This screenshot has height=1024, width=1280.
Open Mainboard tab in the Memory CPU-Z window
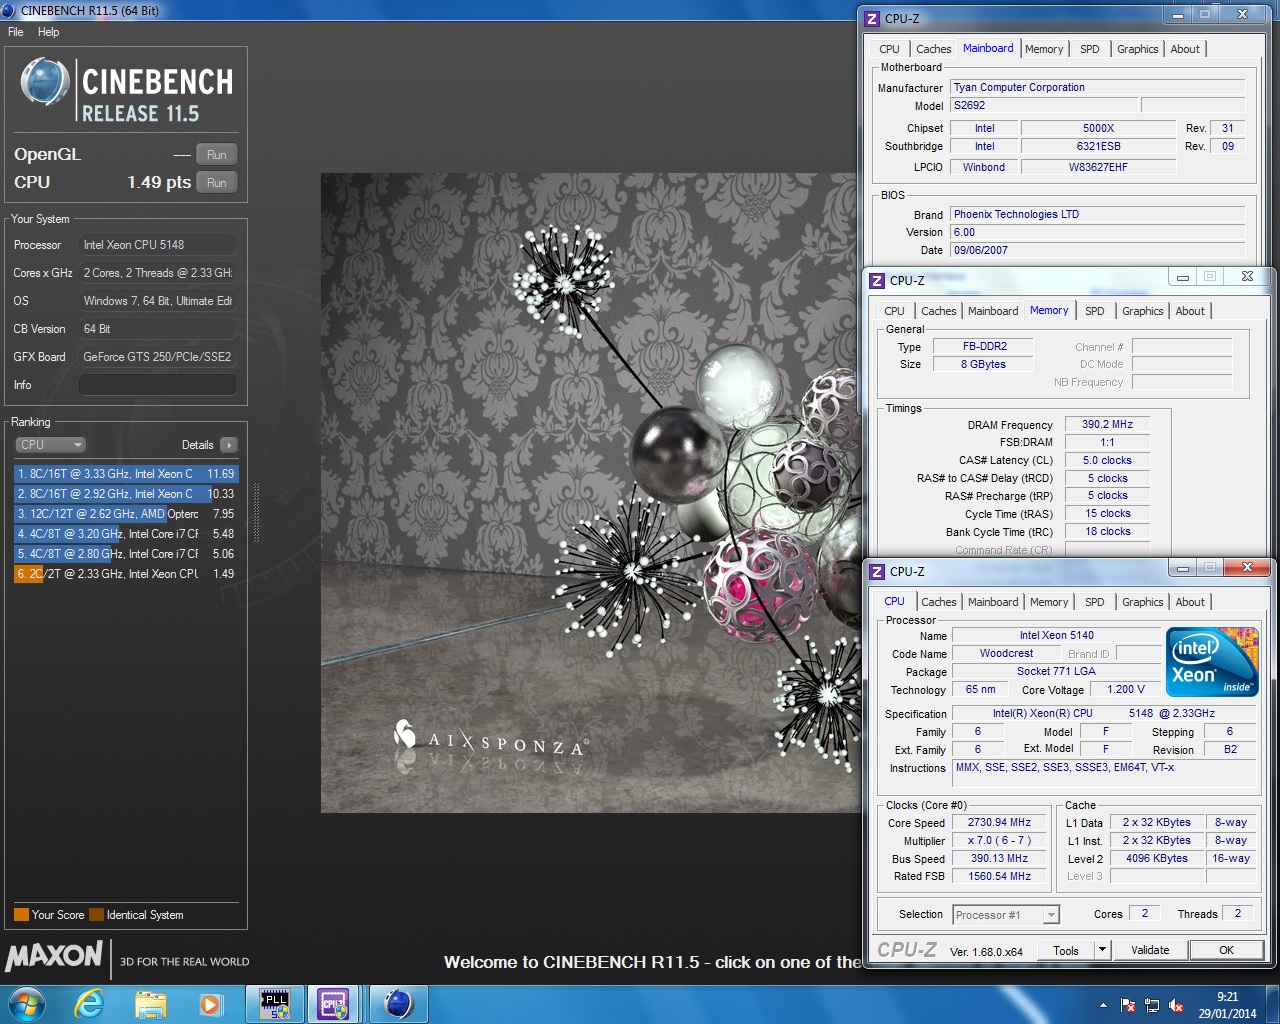pyautogui.click(x=993, y=311)
